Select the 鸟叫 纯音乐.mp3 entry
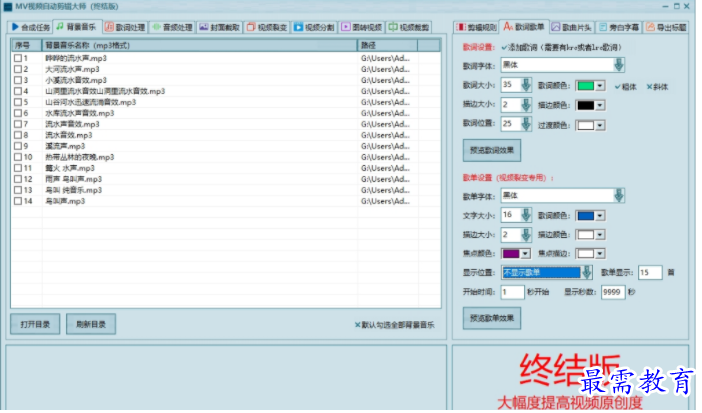The image size is (702, 413). point(226,190)
